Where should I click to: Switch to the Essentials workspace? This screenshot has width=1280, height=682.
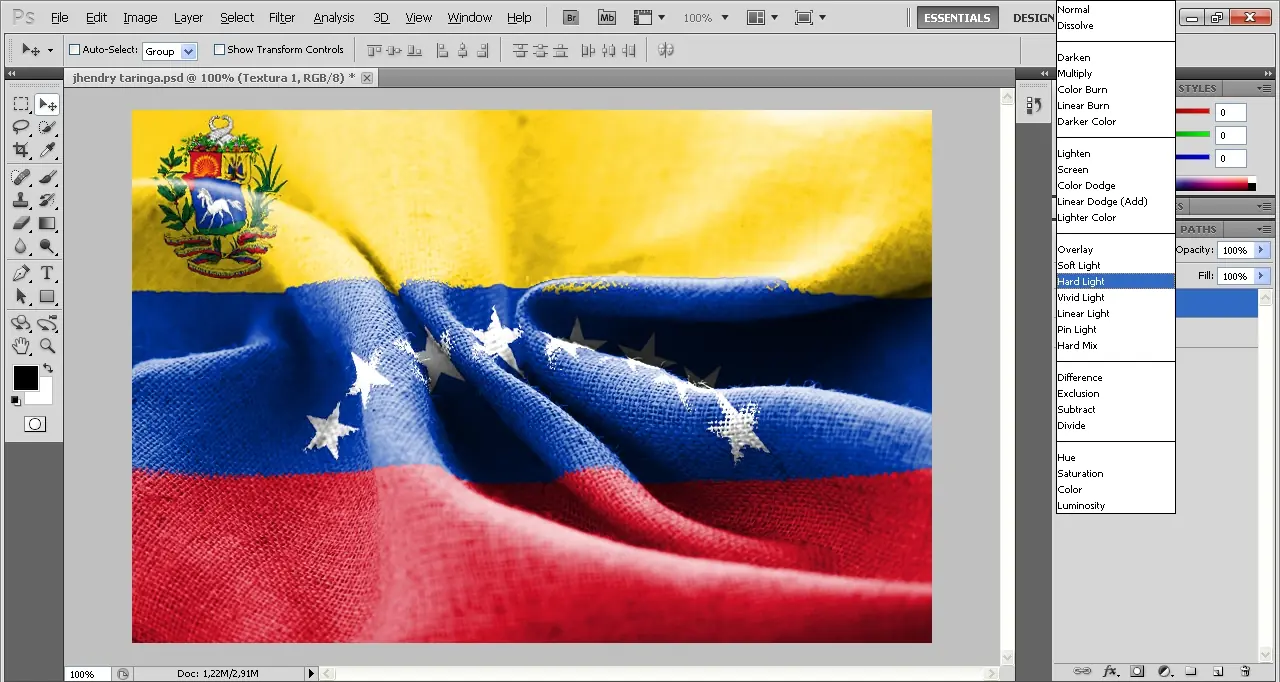957,18
